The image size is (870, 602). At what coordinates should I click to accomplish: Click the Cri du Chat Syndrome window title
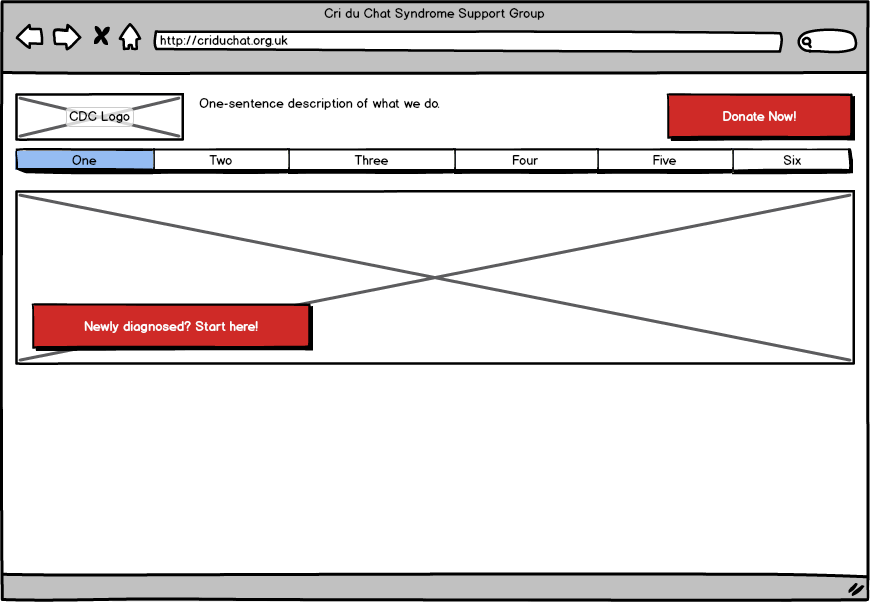pos(434,14)
